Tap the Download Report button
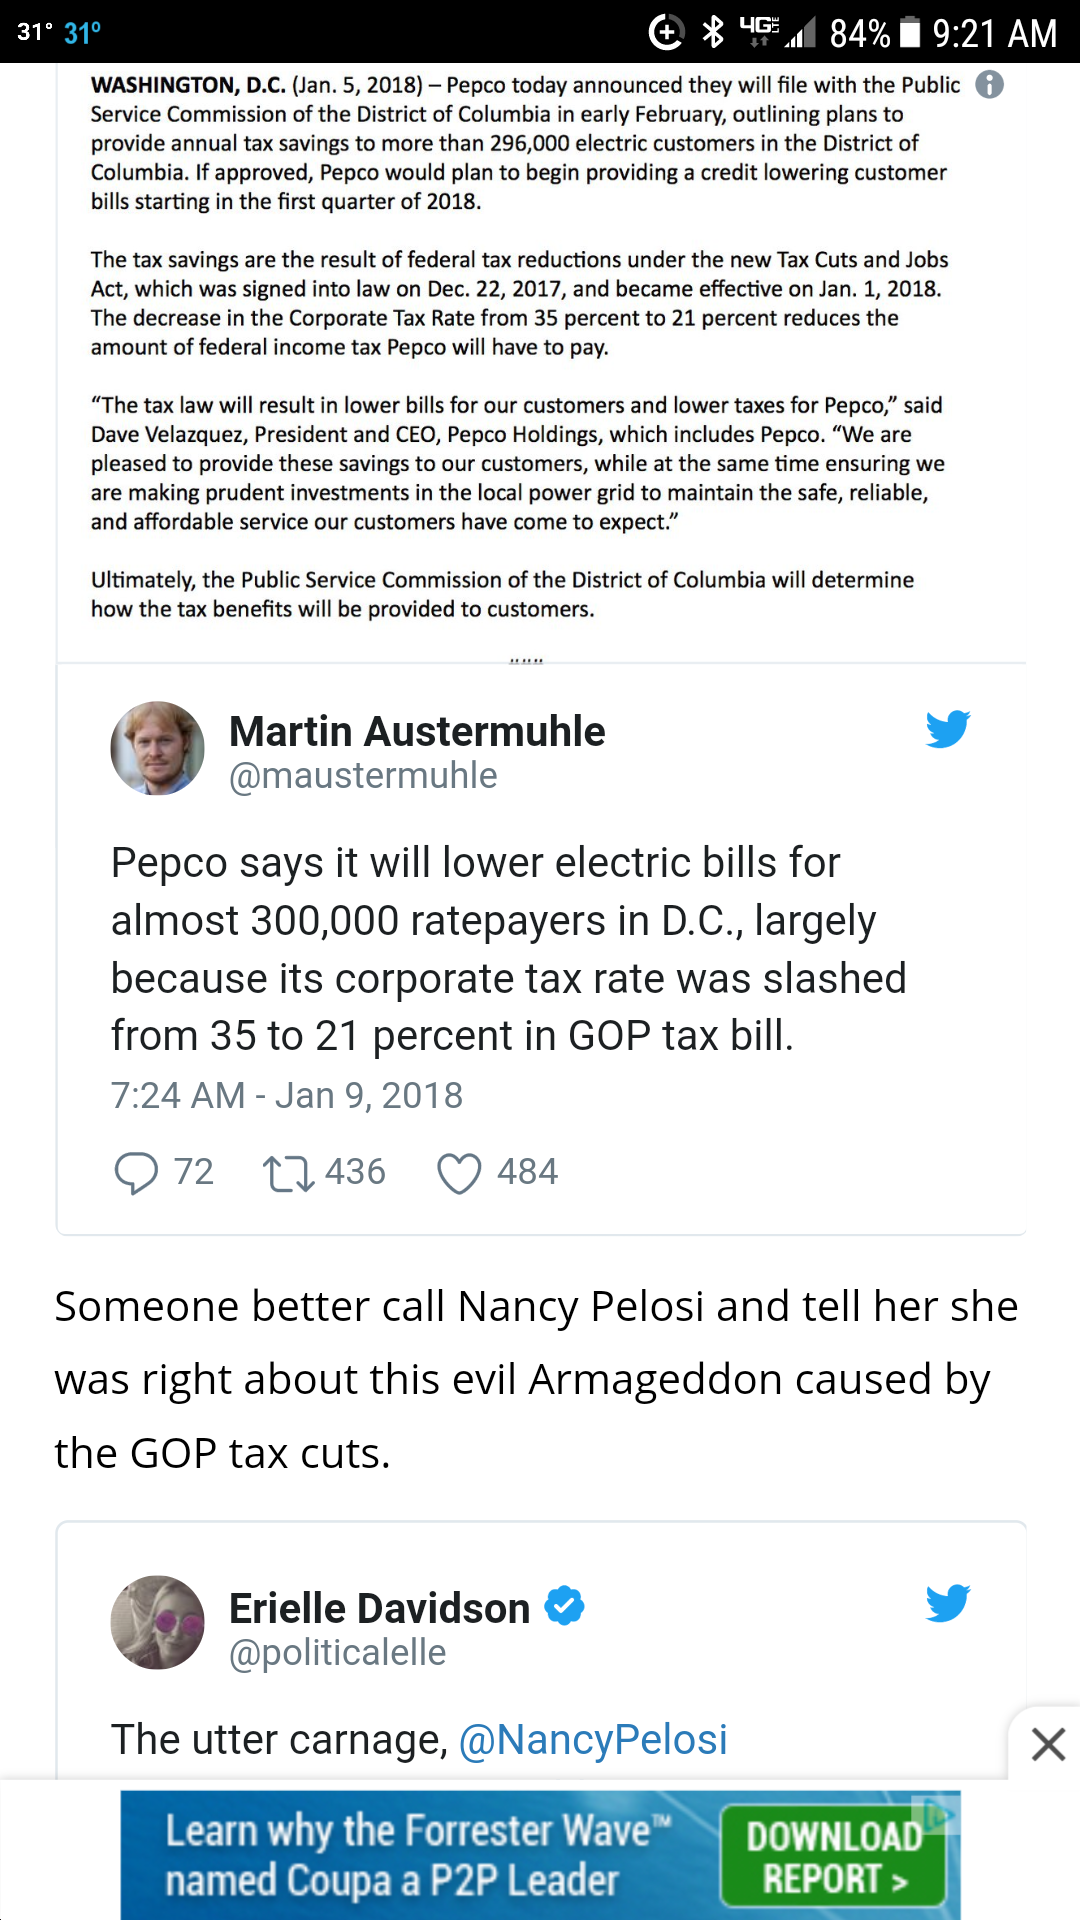The image size is (1080, 1920). (x=833, y=1856)
